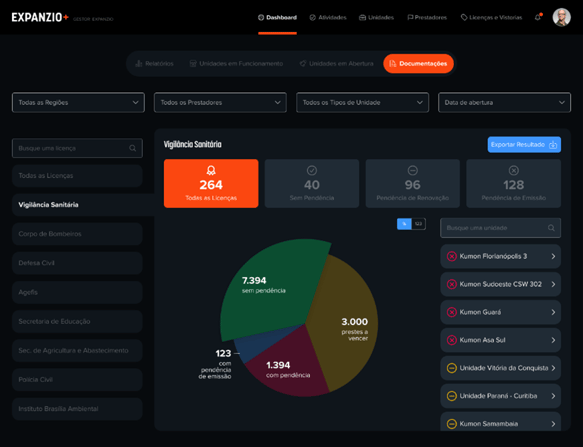The width and height of the screenshot is (583, 447).
Task: Click red X status icon for Kumon Guará
Action: pyautogui.click(x=451, y=312)
